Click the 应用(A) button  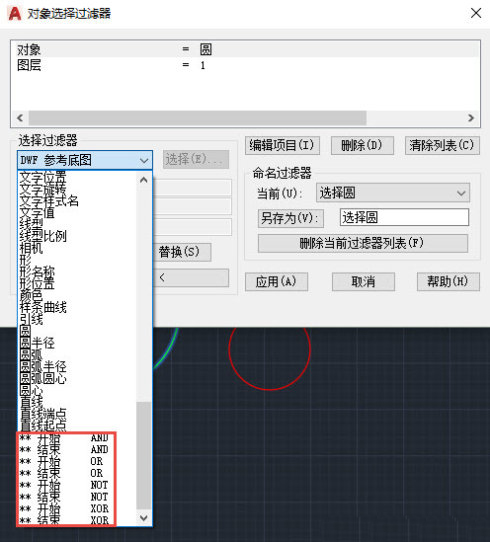(x=276, y=282)
